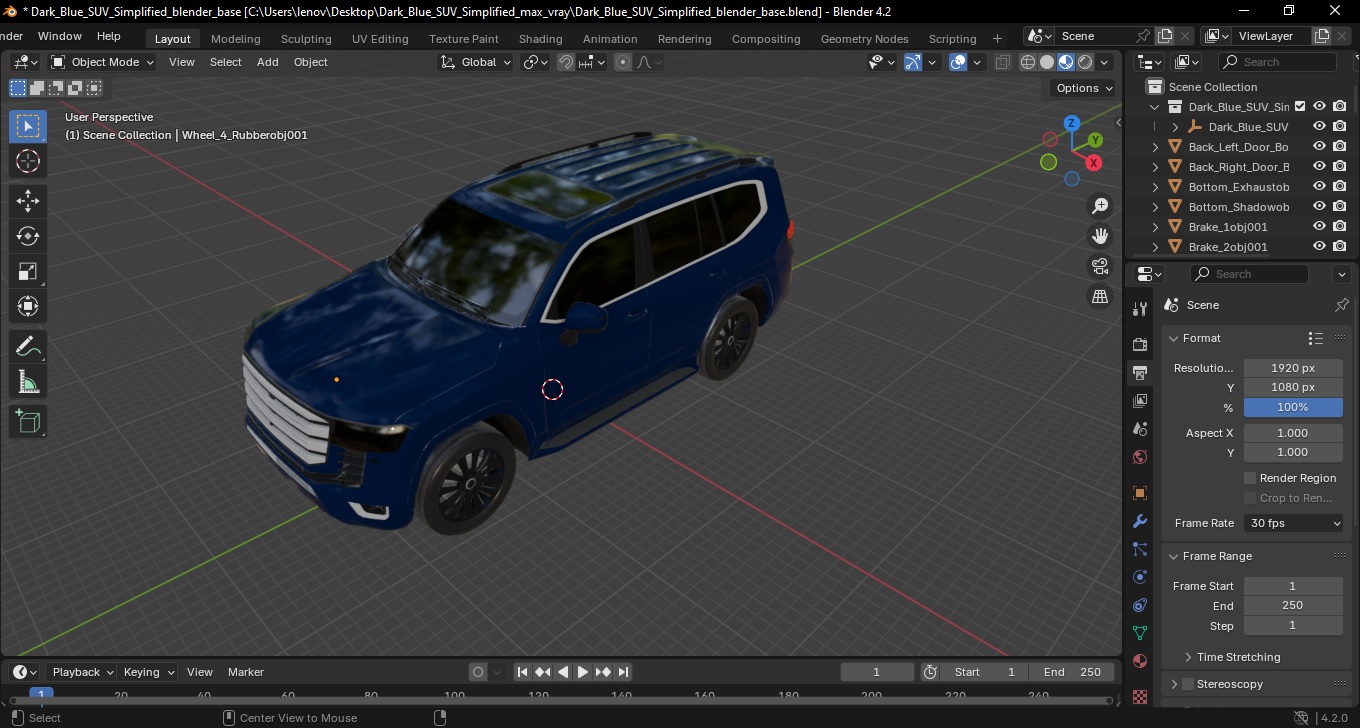Viewport: 1360px width, 728px height.
Task: Open the Scene properties tab icon
Action: click(x=1140, y=429)
